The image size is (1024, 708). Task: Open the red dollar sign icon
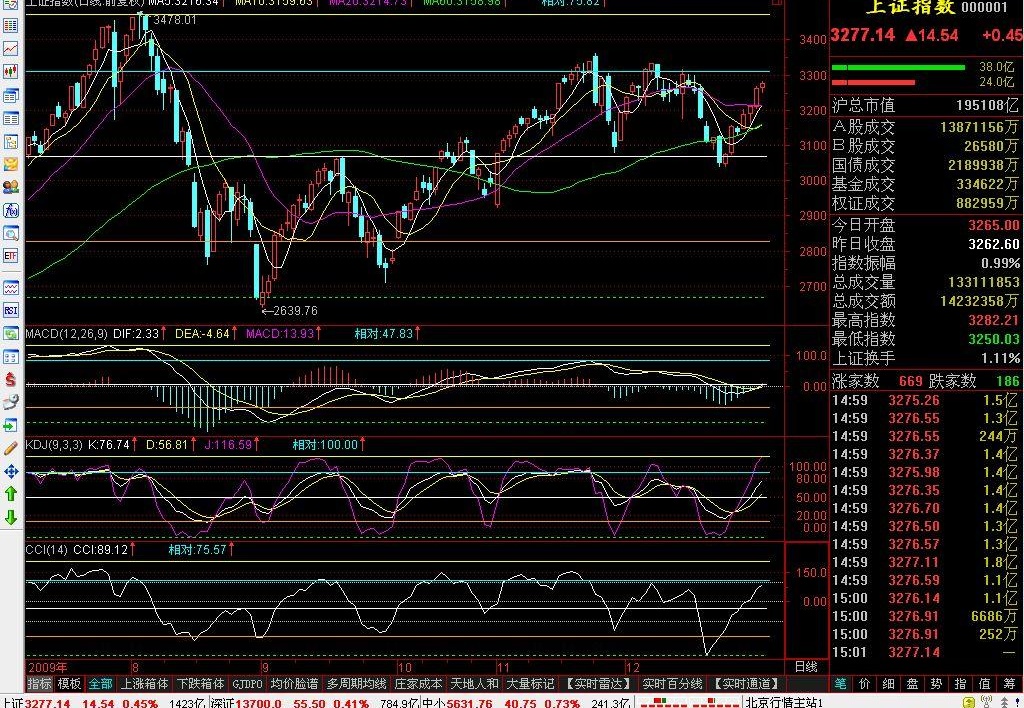(10, 379)
